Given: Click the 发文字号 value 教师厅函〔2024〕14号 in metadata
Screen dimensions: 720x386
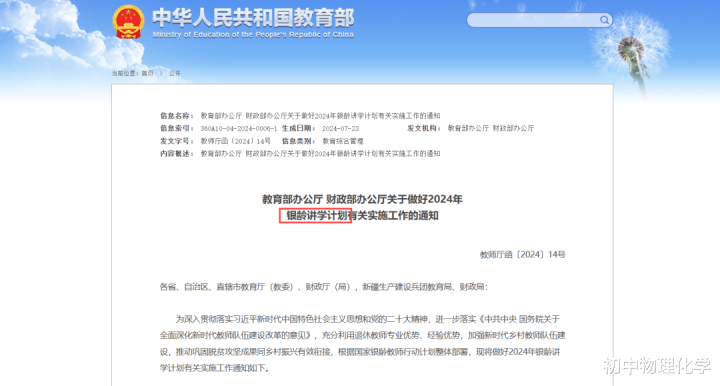Looking at the screenshot, I should point(236,141).
